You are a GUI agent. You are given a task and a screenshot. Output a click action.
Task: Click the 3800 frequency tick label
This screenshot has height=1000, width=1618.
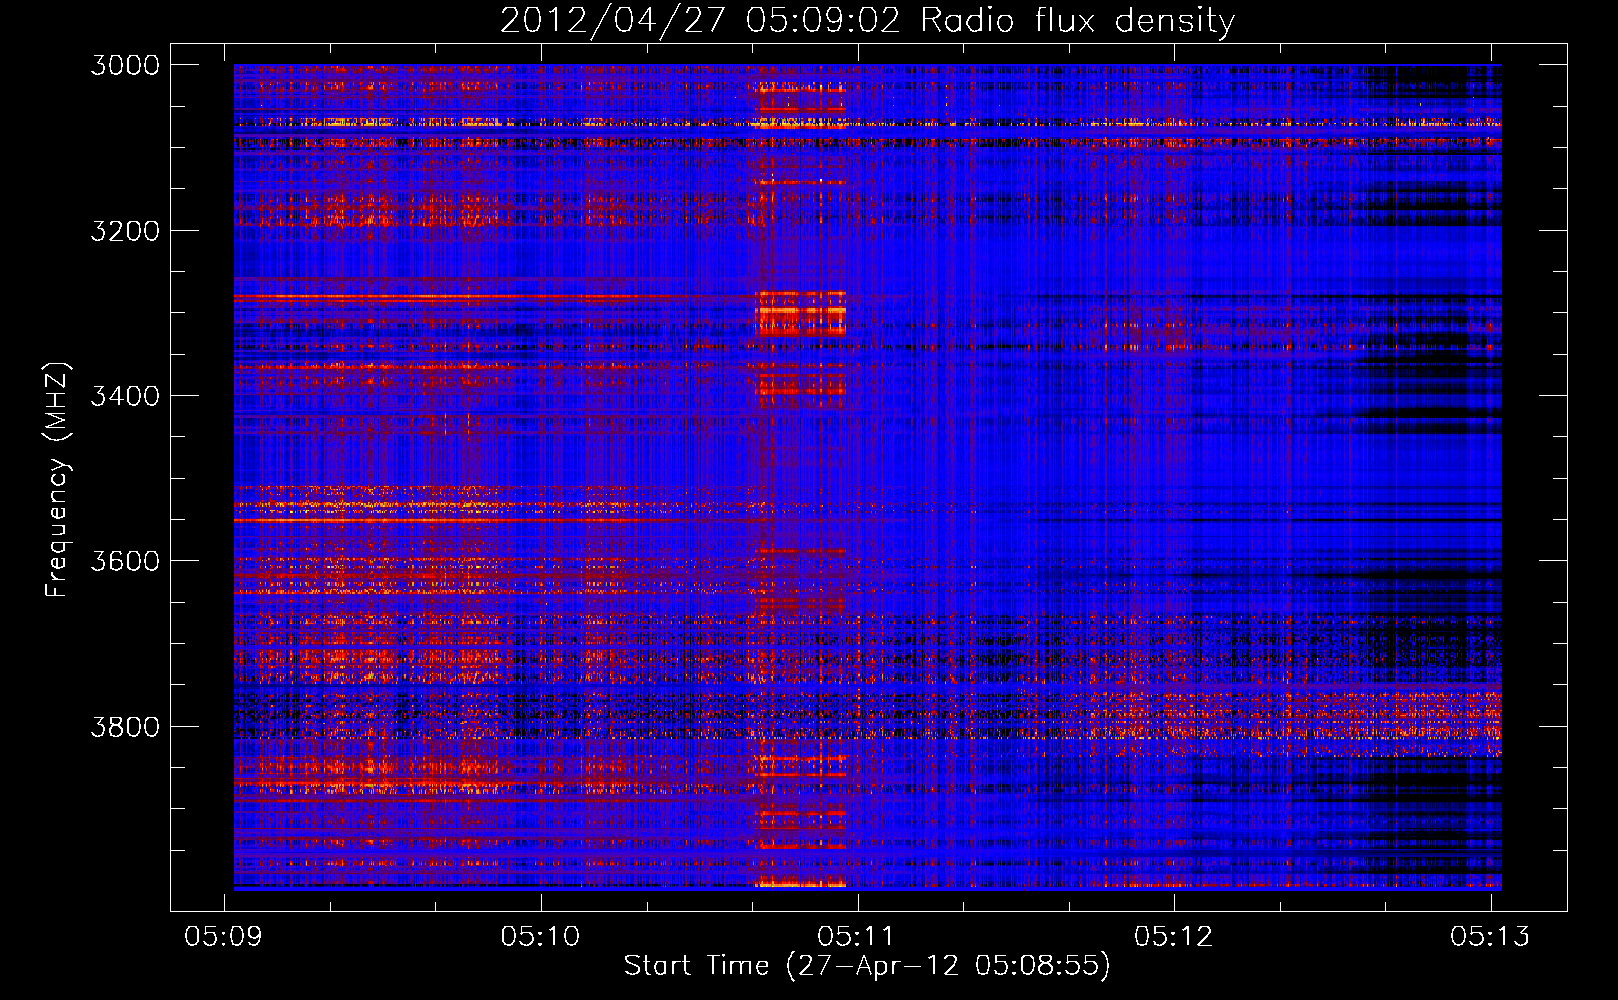pyautogui.click(x=124, y=727)
